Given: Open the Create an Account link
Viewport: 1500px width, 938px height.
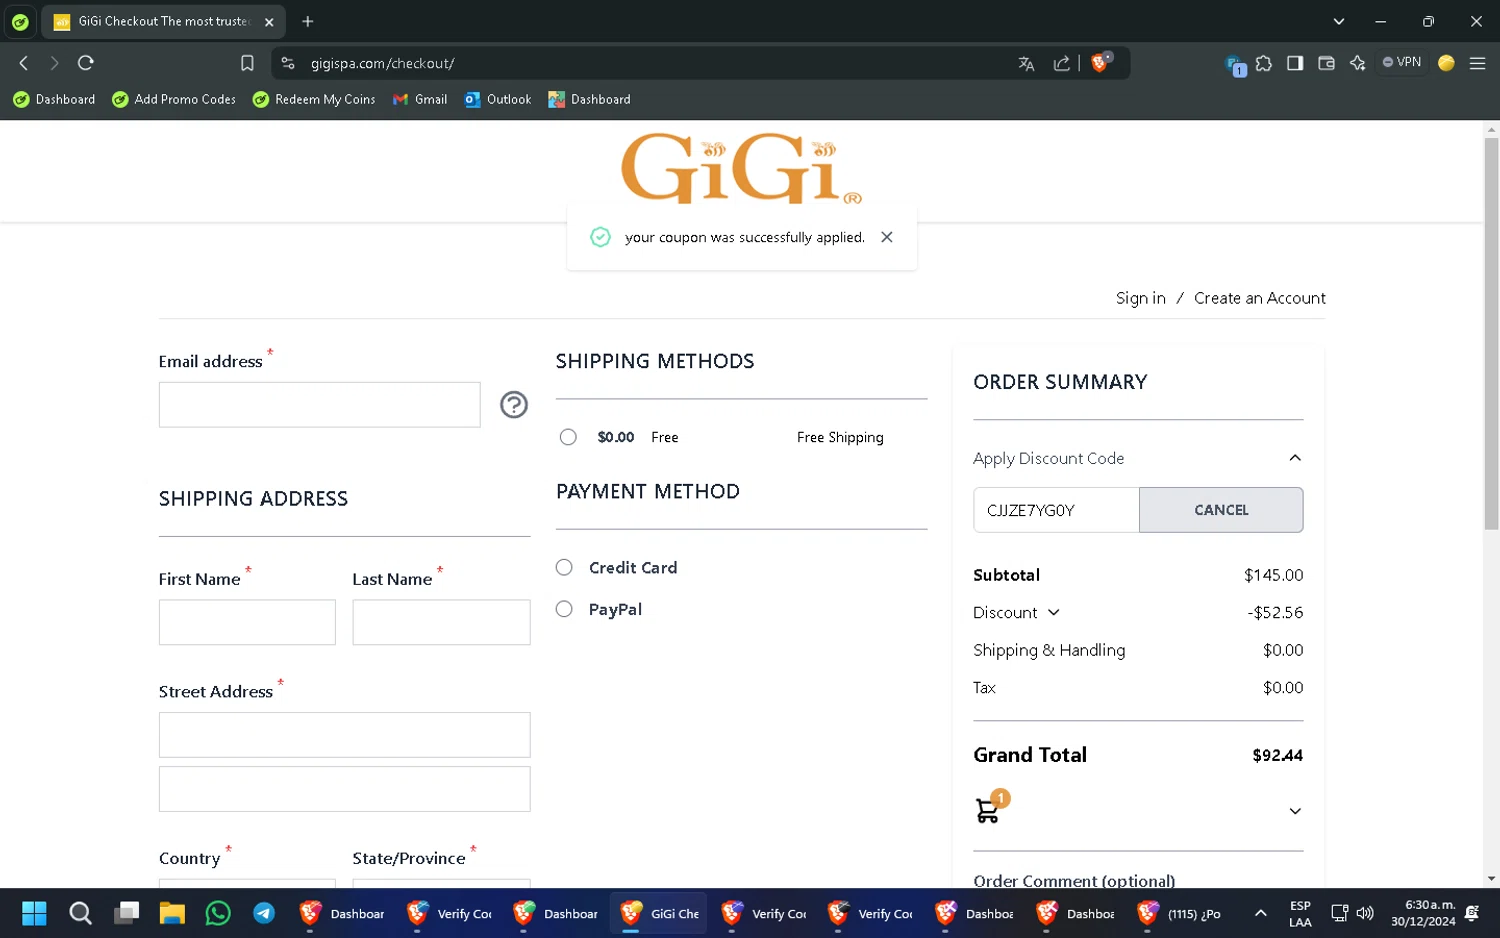Looking at the screenshot, I should click(x=1260, y=298).
